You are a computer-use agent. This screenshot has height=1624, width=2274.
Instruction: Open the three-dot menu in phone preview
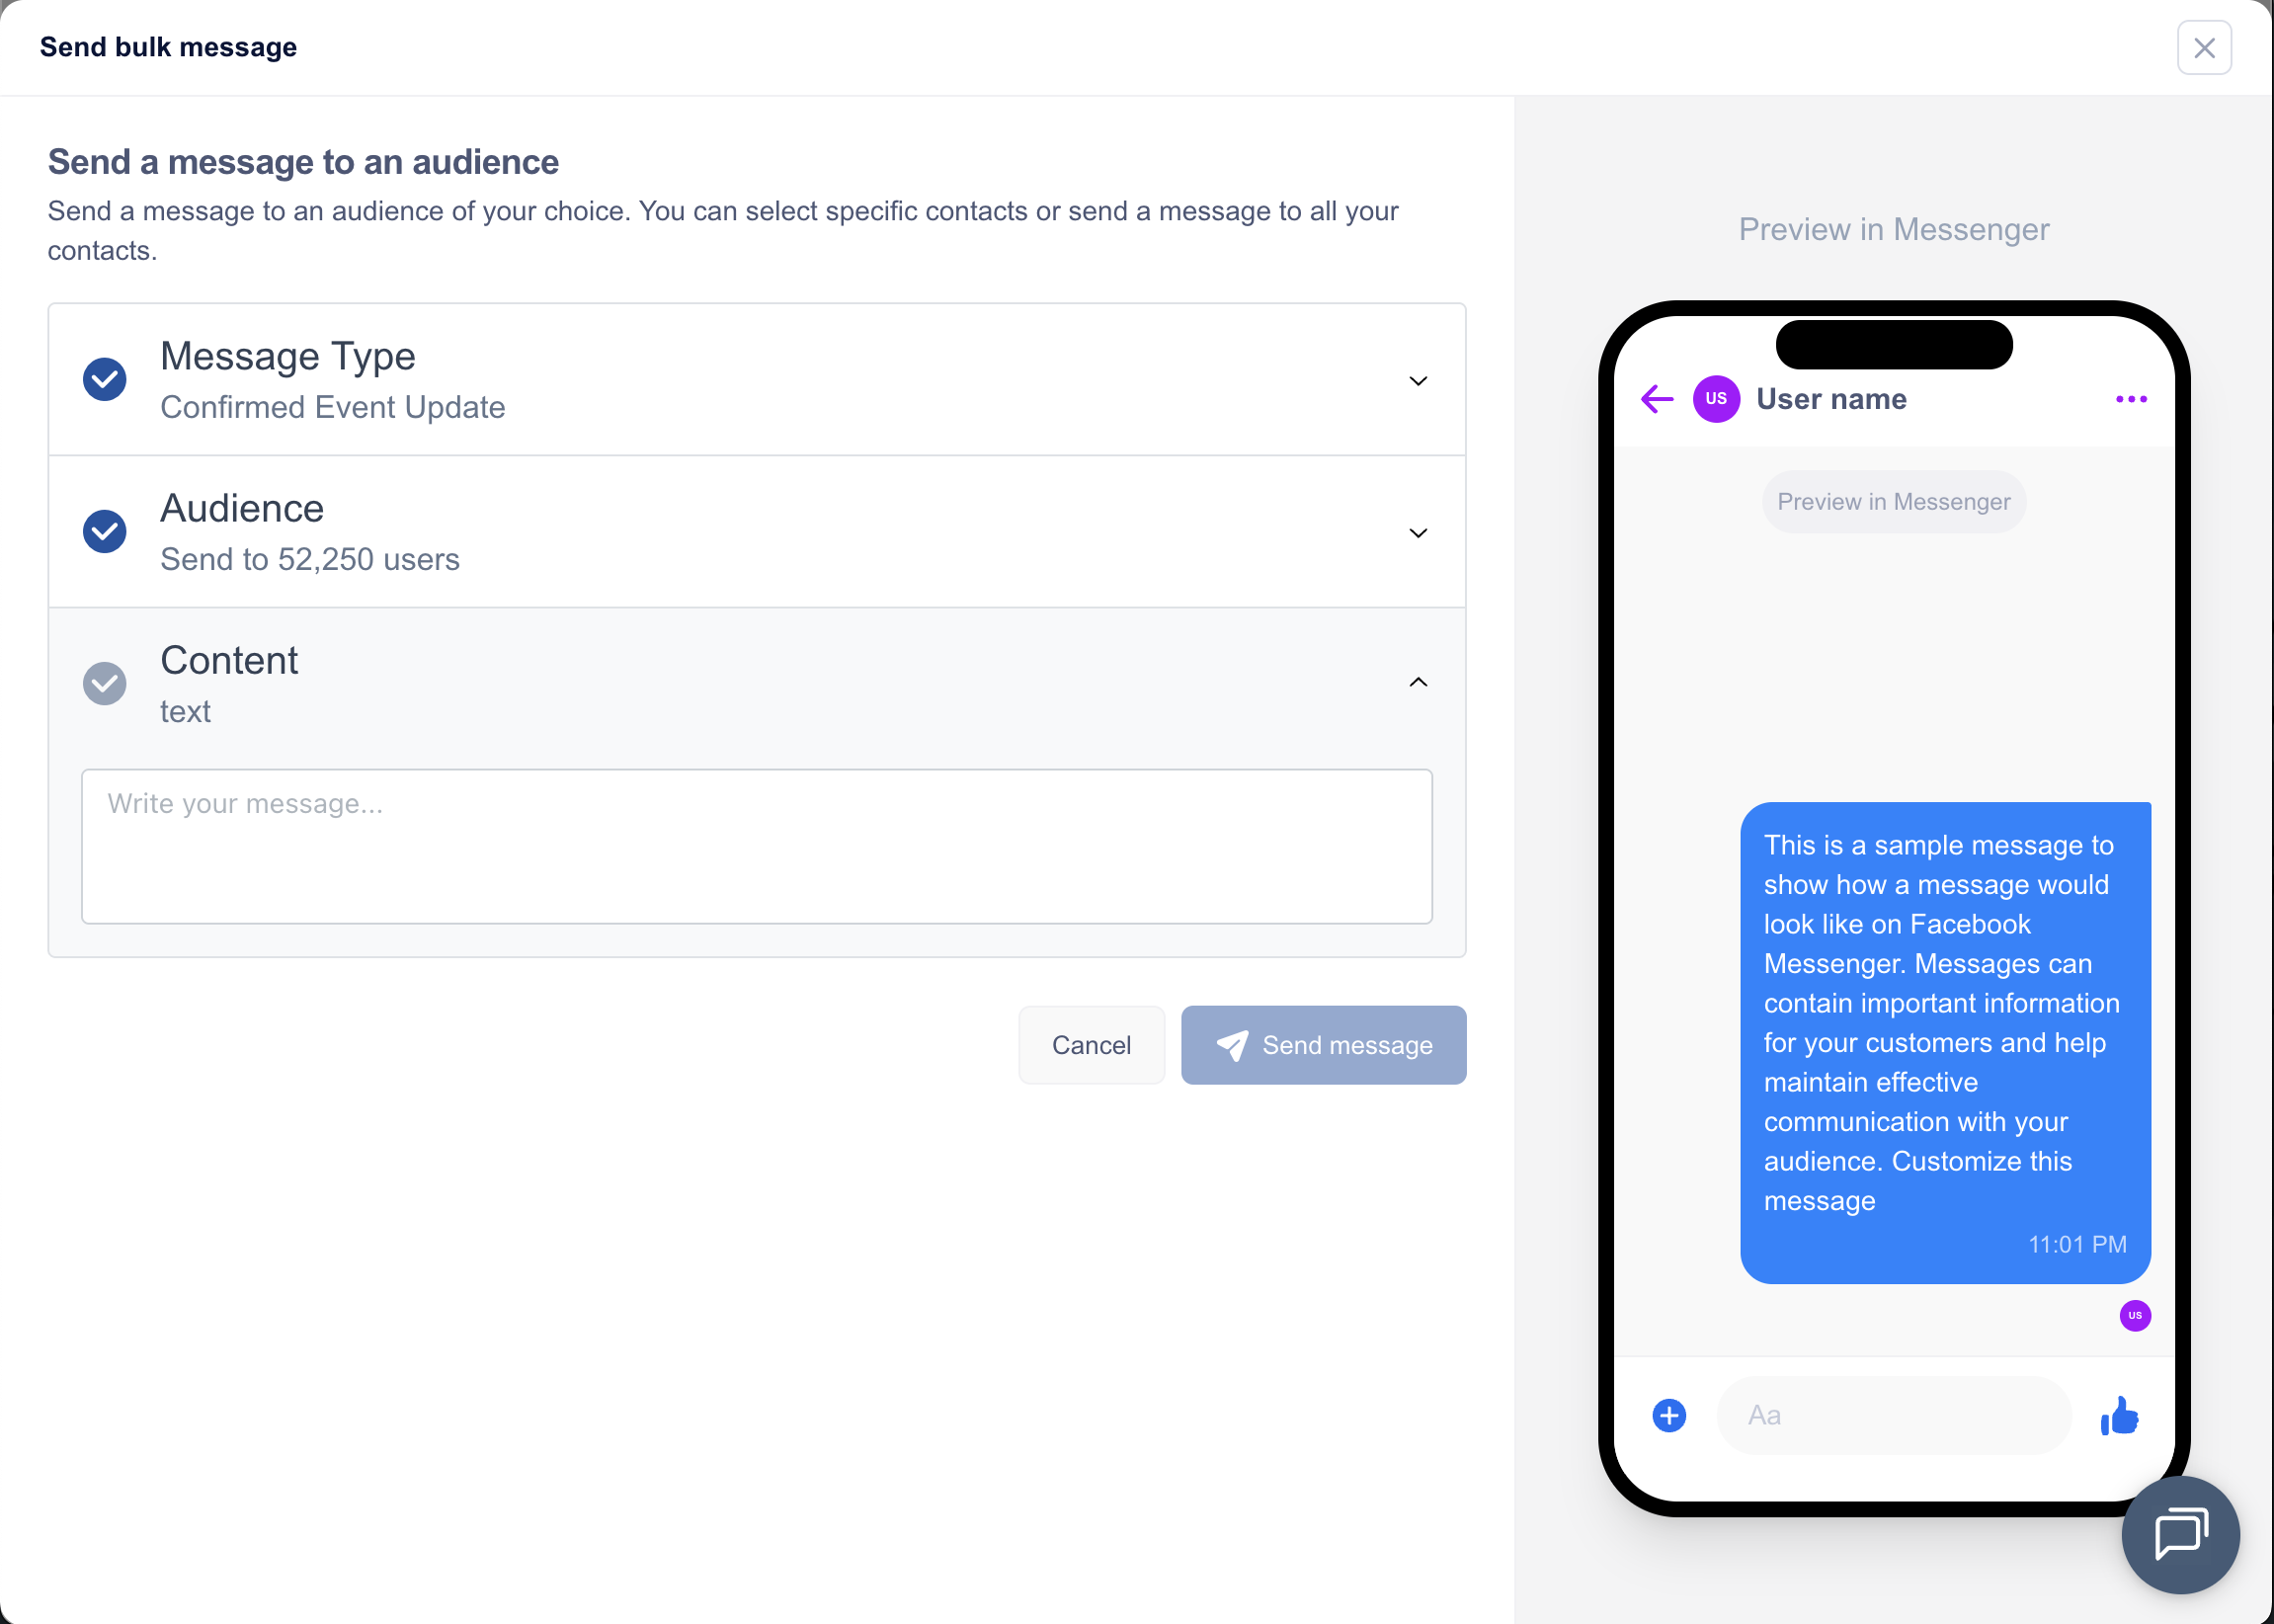2131,399
